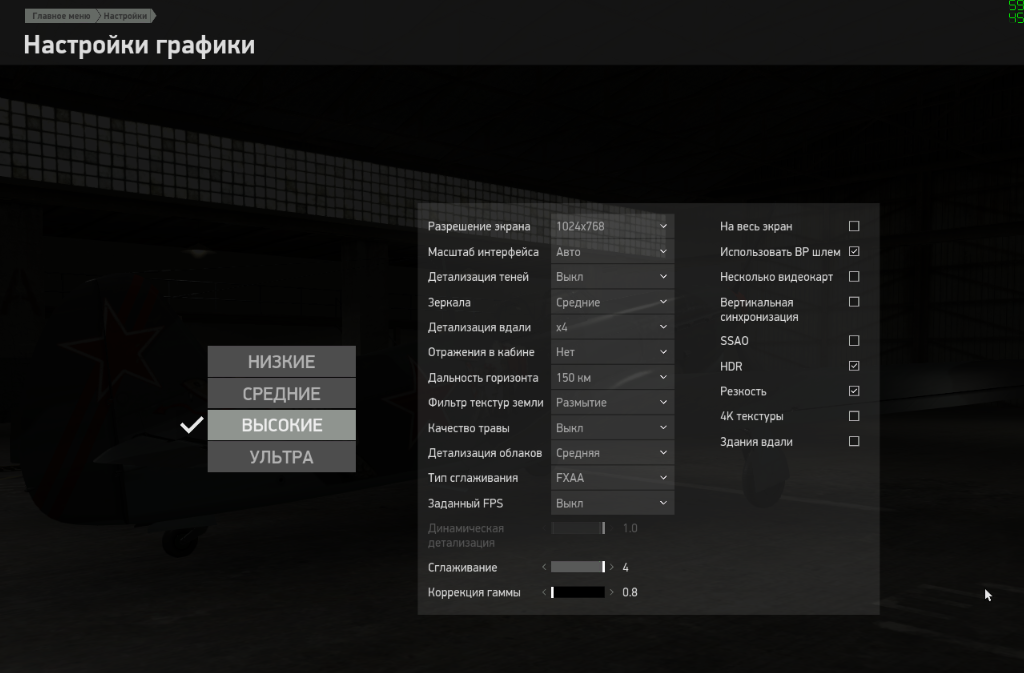Click the Коррекция гаммы value 0.8
Viewport: 1024px width, 673px height.
pos(630,593)
